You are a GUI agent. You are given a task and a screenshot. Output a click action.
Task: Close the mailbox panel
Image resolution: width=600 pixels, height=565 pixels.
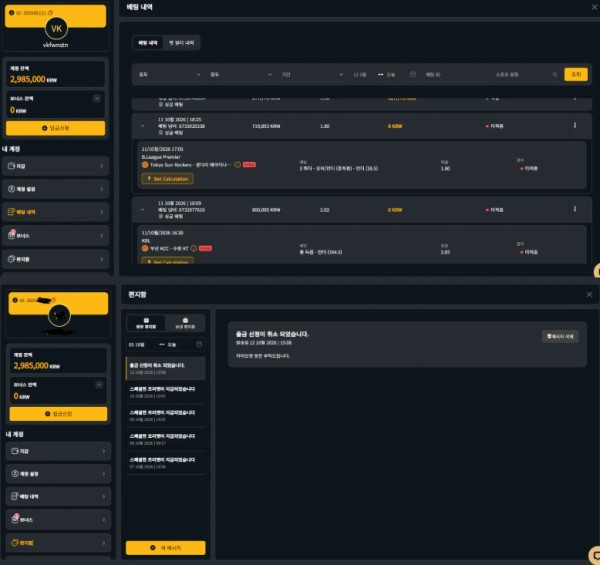589,295
